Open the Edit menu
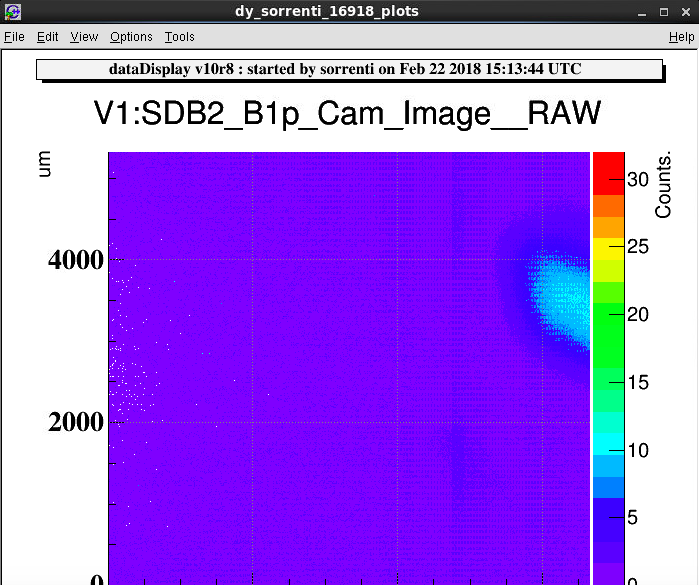Viewport: 699px width, 585px height. point(47,37)
